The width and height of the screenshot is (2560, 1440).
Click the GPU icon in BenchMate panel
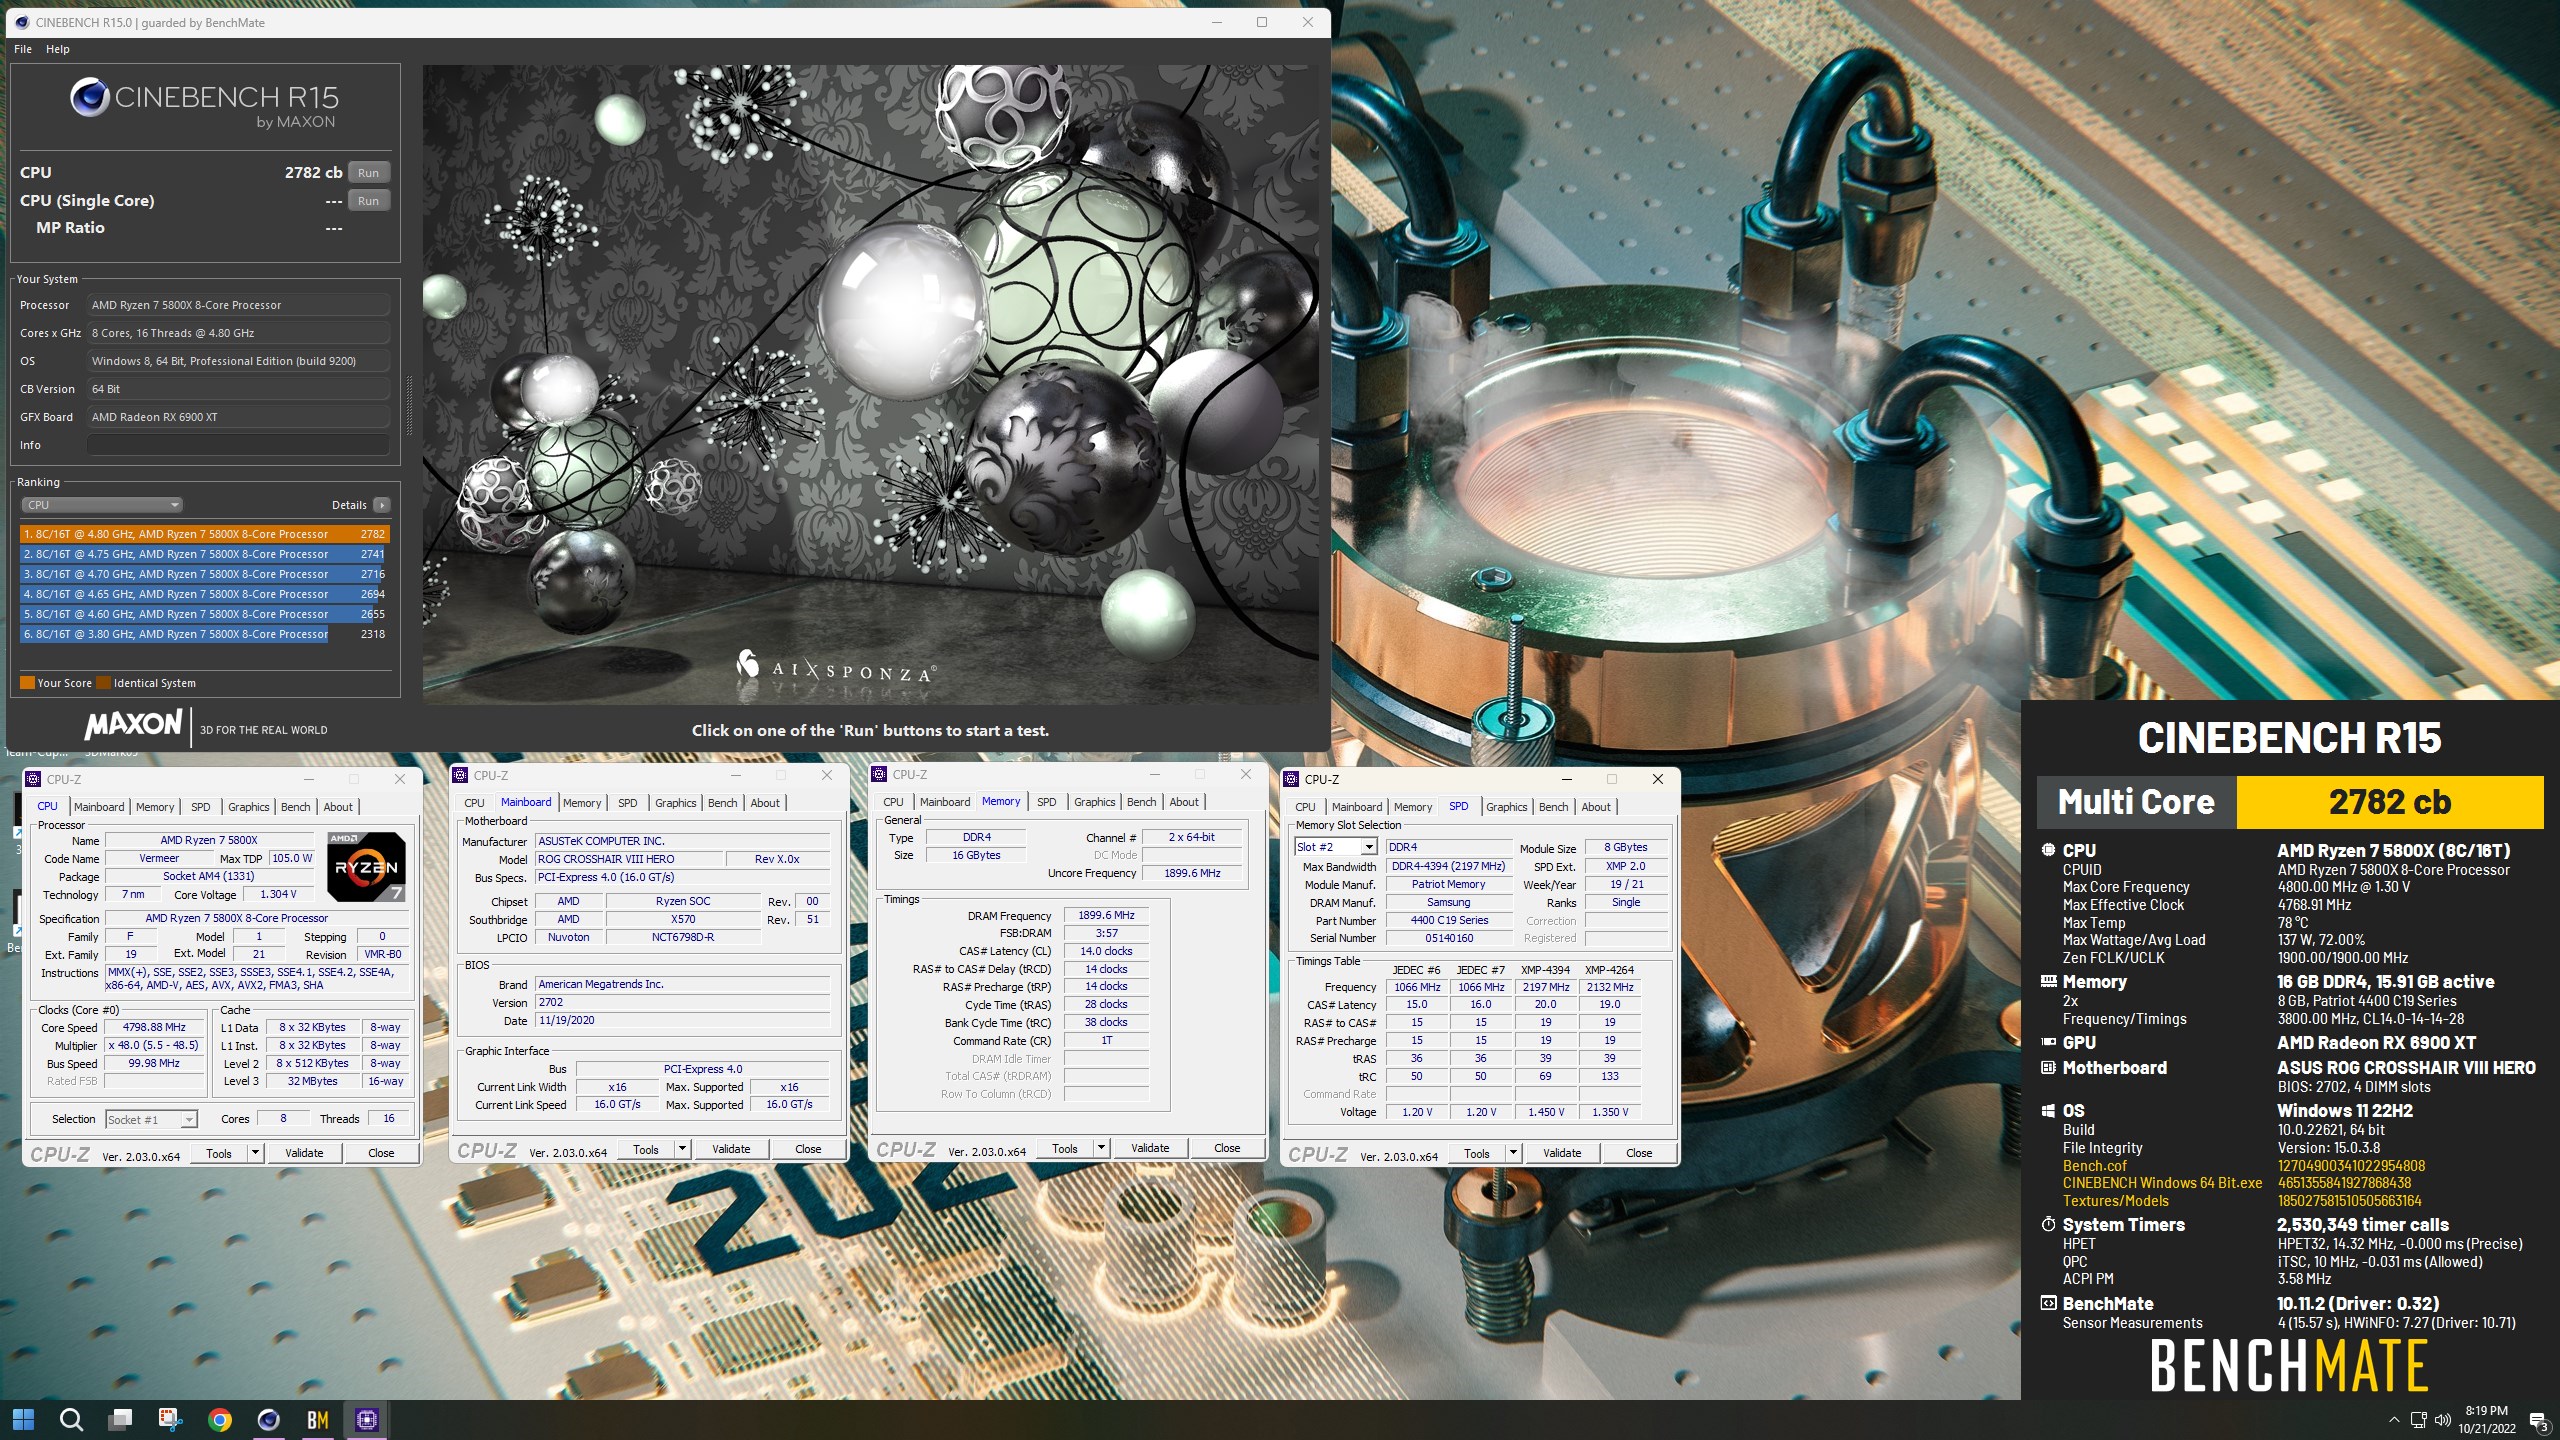point(2049,1042)
